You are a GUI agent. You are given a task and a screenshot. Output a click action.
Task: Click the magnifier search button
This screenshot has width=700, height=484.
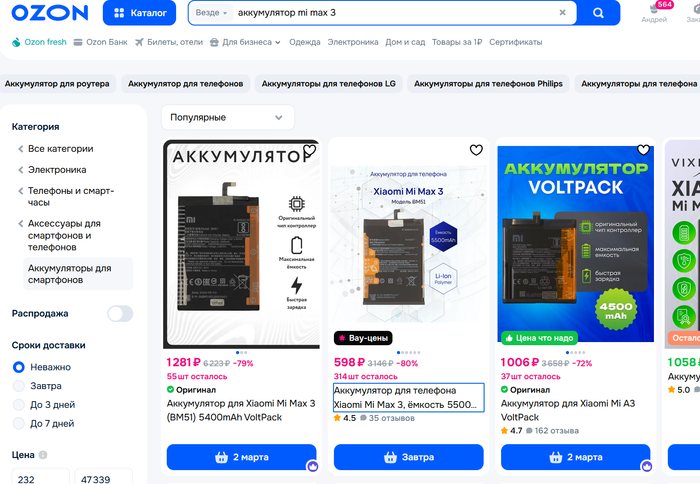(x=598, y=13)
